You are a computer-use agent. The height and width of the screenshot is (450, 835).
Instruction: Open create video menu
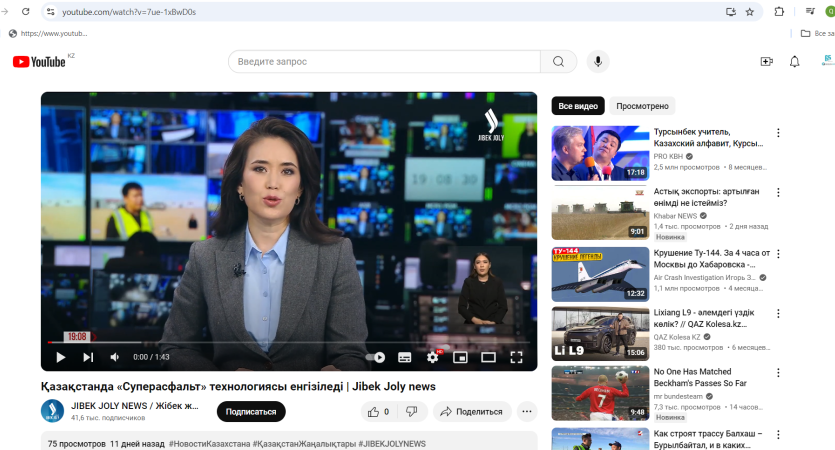coord(766,62)
